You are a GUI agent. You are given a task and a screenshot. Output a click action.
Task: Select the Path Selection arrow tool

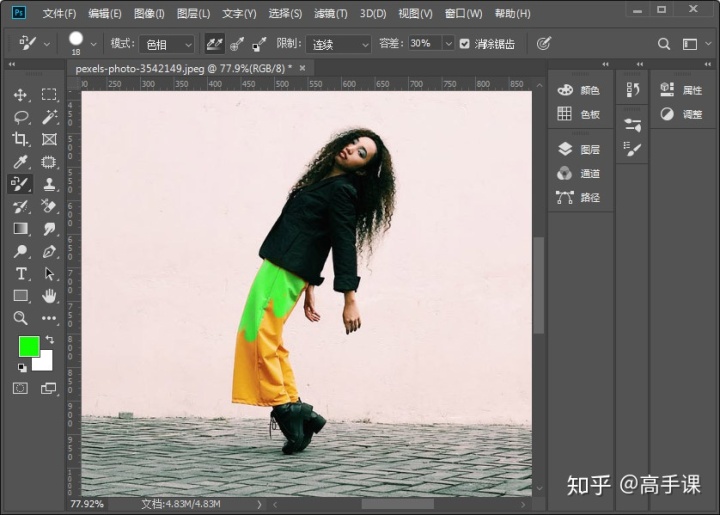(x=49, y=274)
